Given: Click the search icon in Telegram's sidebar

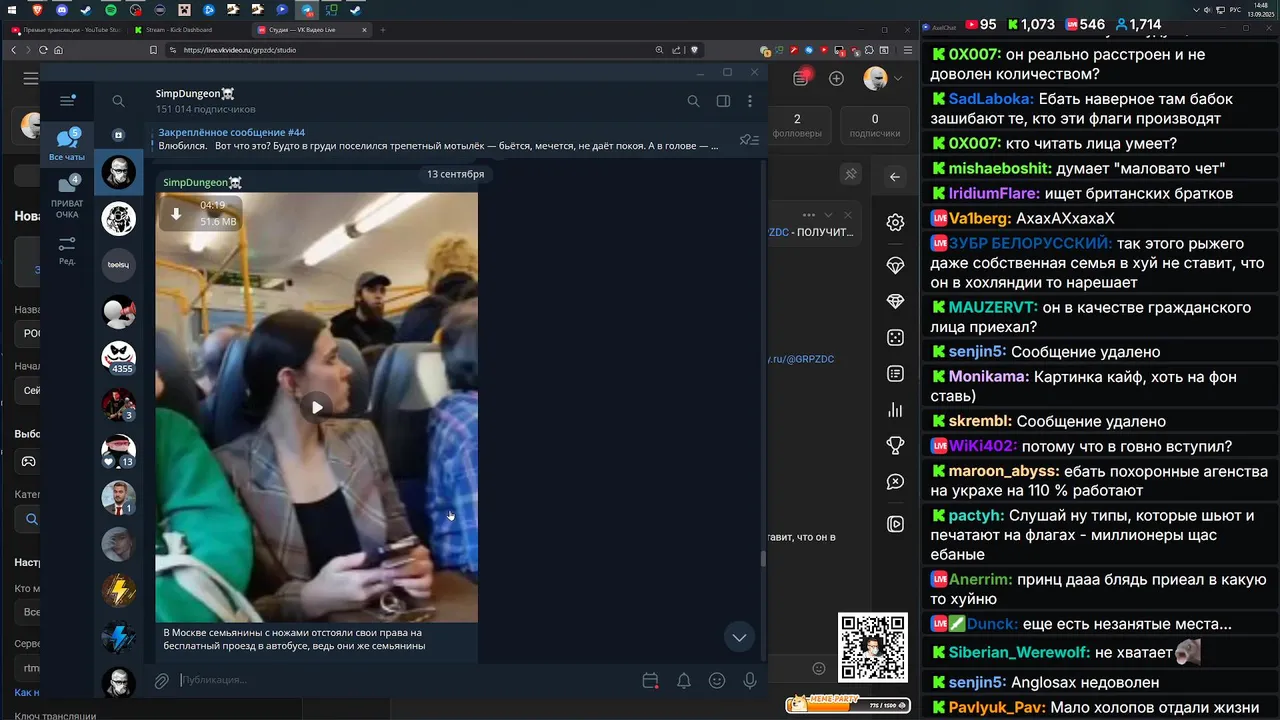Looking at the screenshot, I should (x=118, y=101).
